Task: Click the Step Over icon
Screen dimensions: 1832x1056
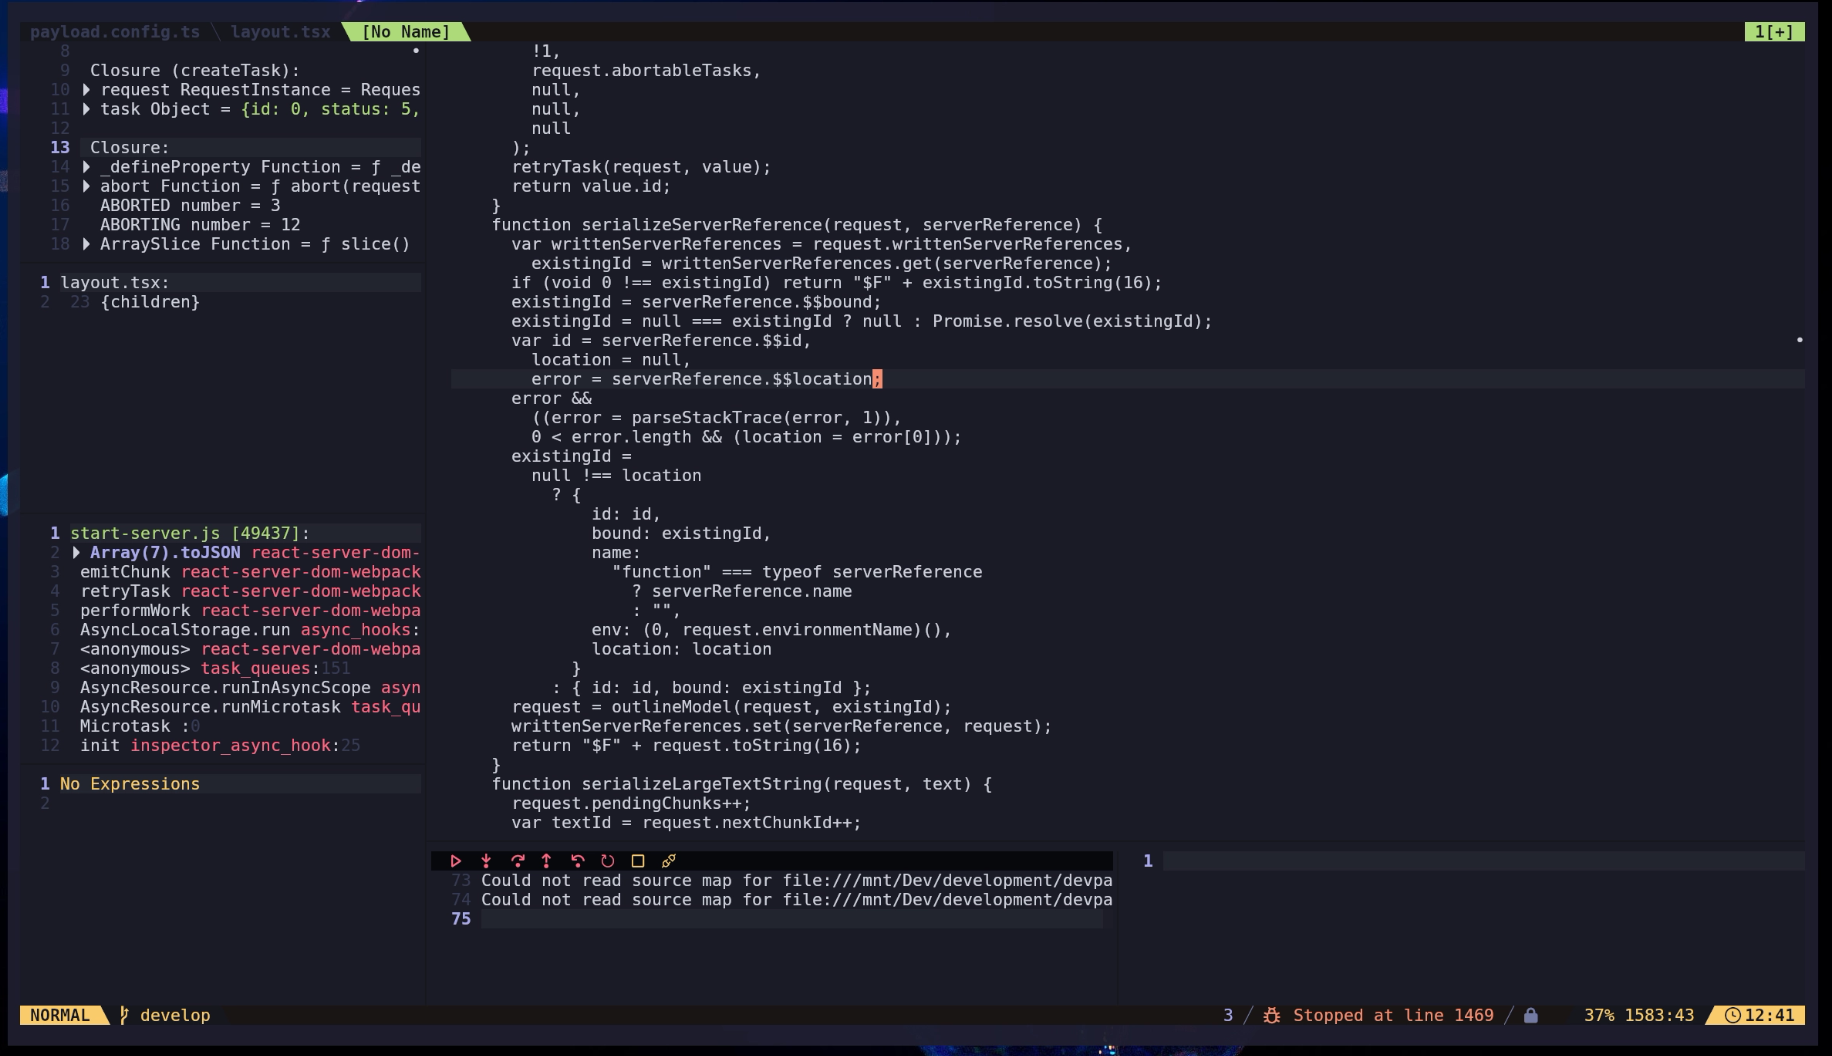Action: 518,861
